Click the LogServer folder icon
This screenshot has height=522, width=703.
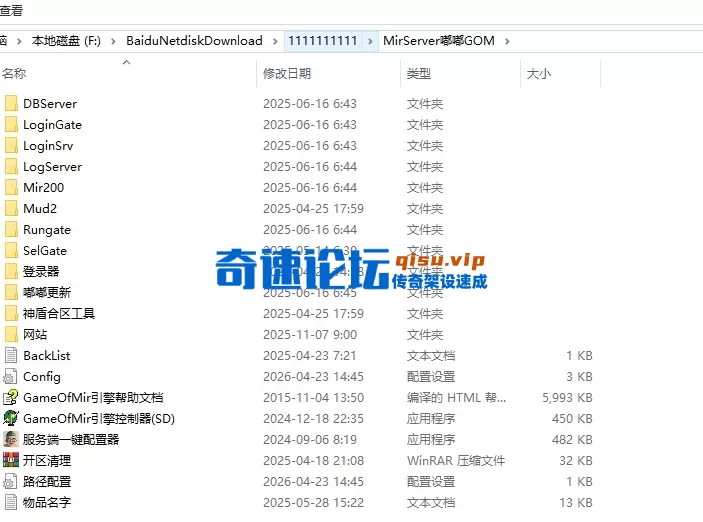11,167
